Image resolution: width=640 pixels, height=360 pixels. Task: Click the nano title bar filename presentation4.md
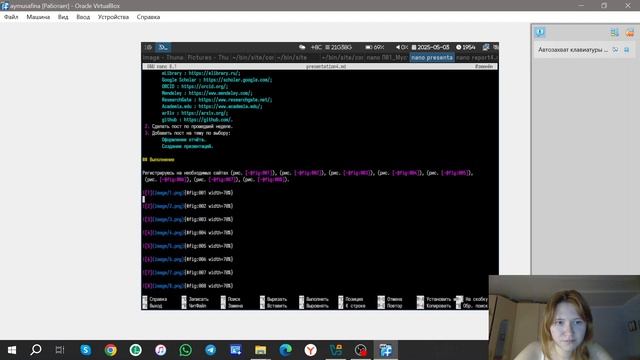326,67
